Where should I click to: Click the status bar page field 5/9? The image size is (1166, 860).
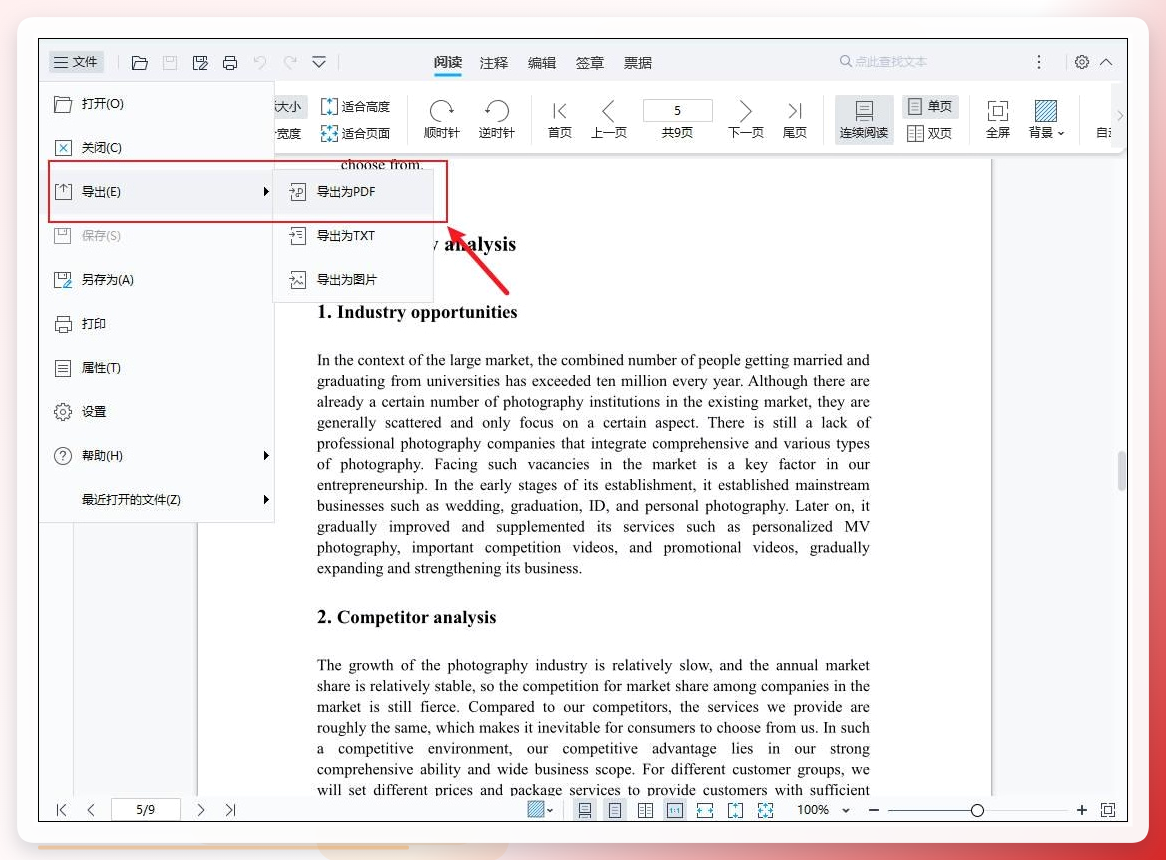coord(146,809)
